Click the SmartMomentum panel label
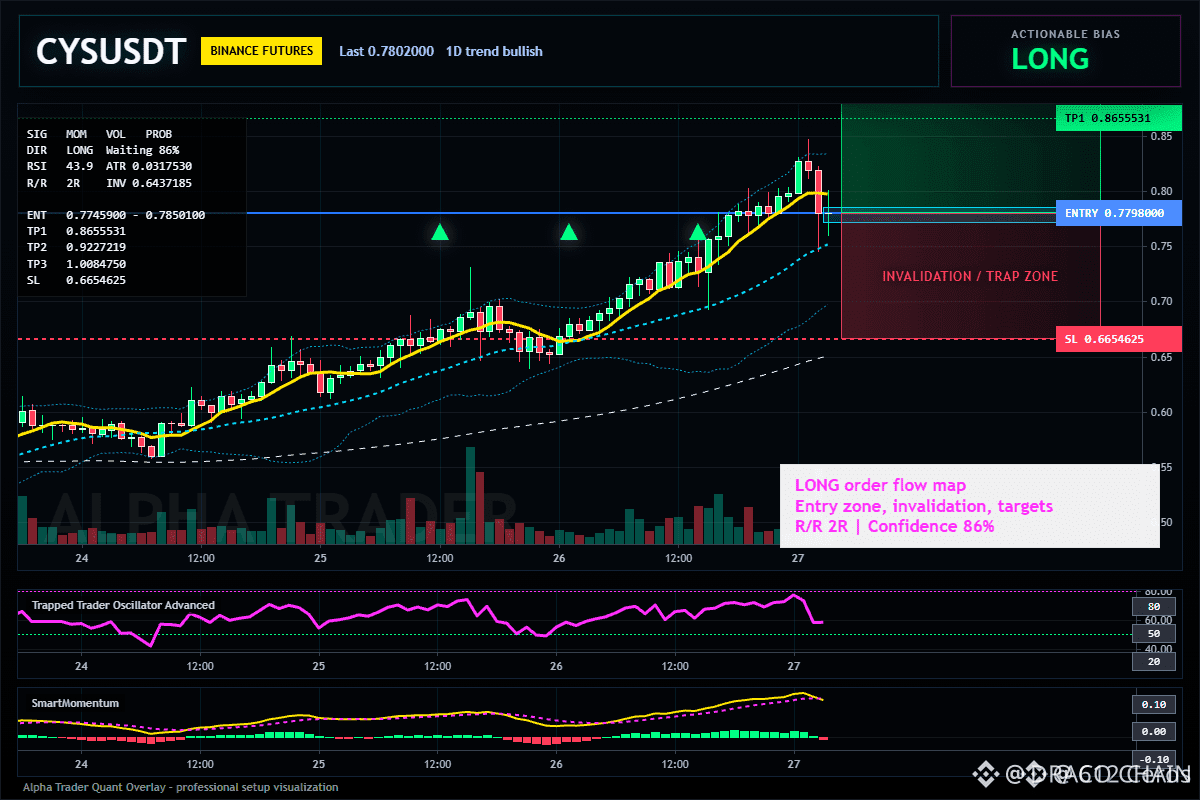The width and height of the screenshot is (1200, 800). [x=75, y=703]
